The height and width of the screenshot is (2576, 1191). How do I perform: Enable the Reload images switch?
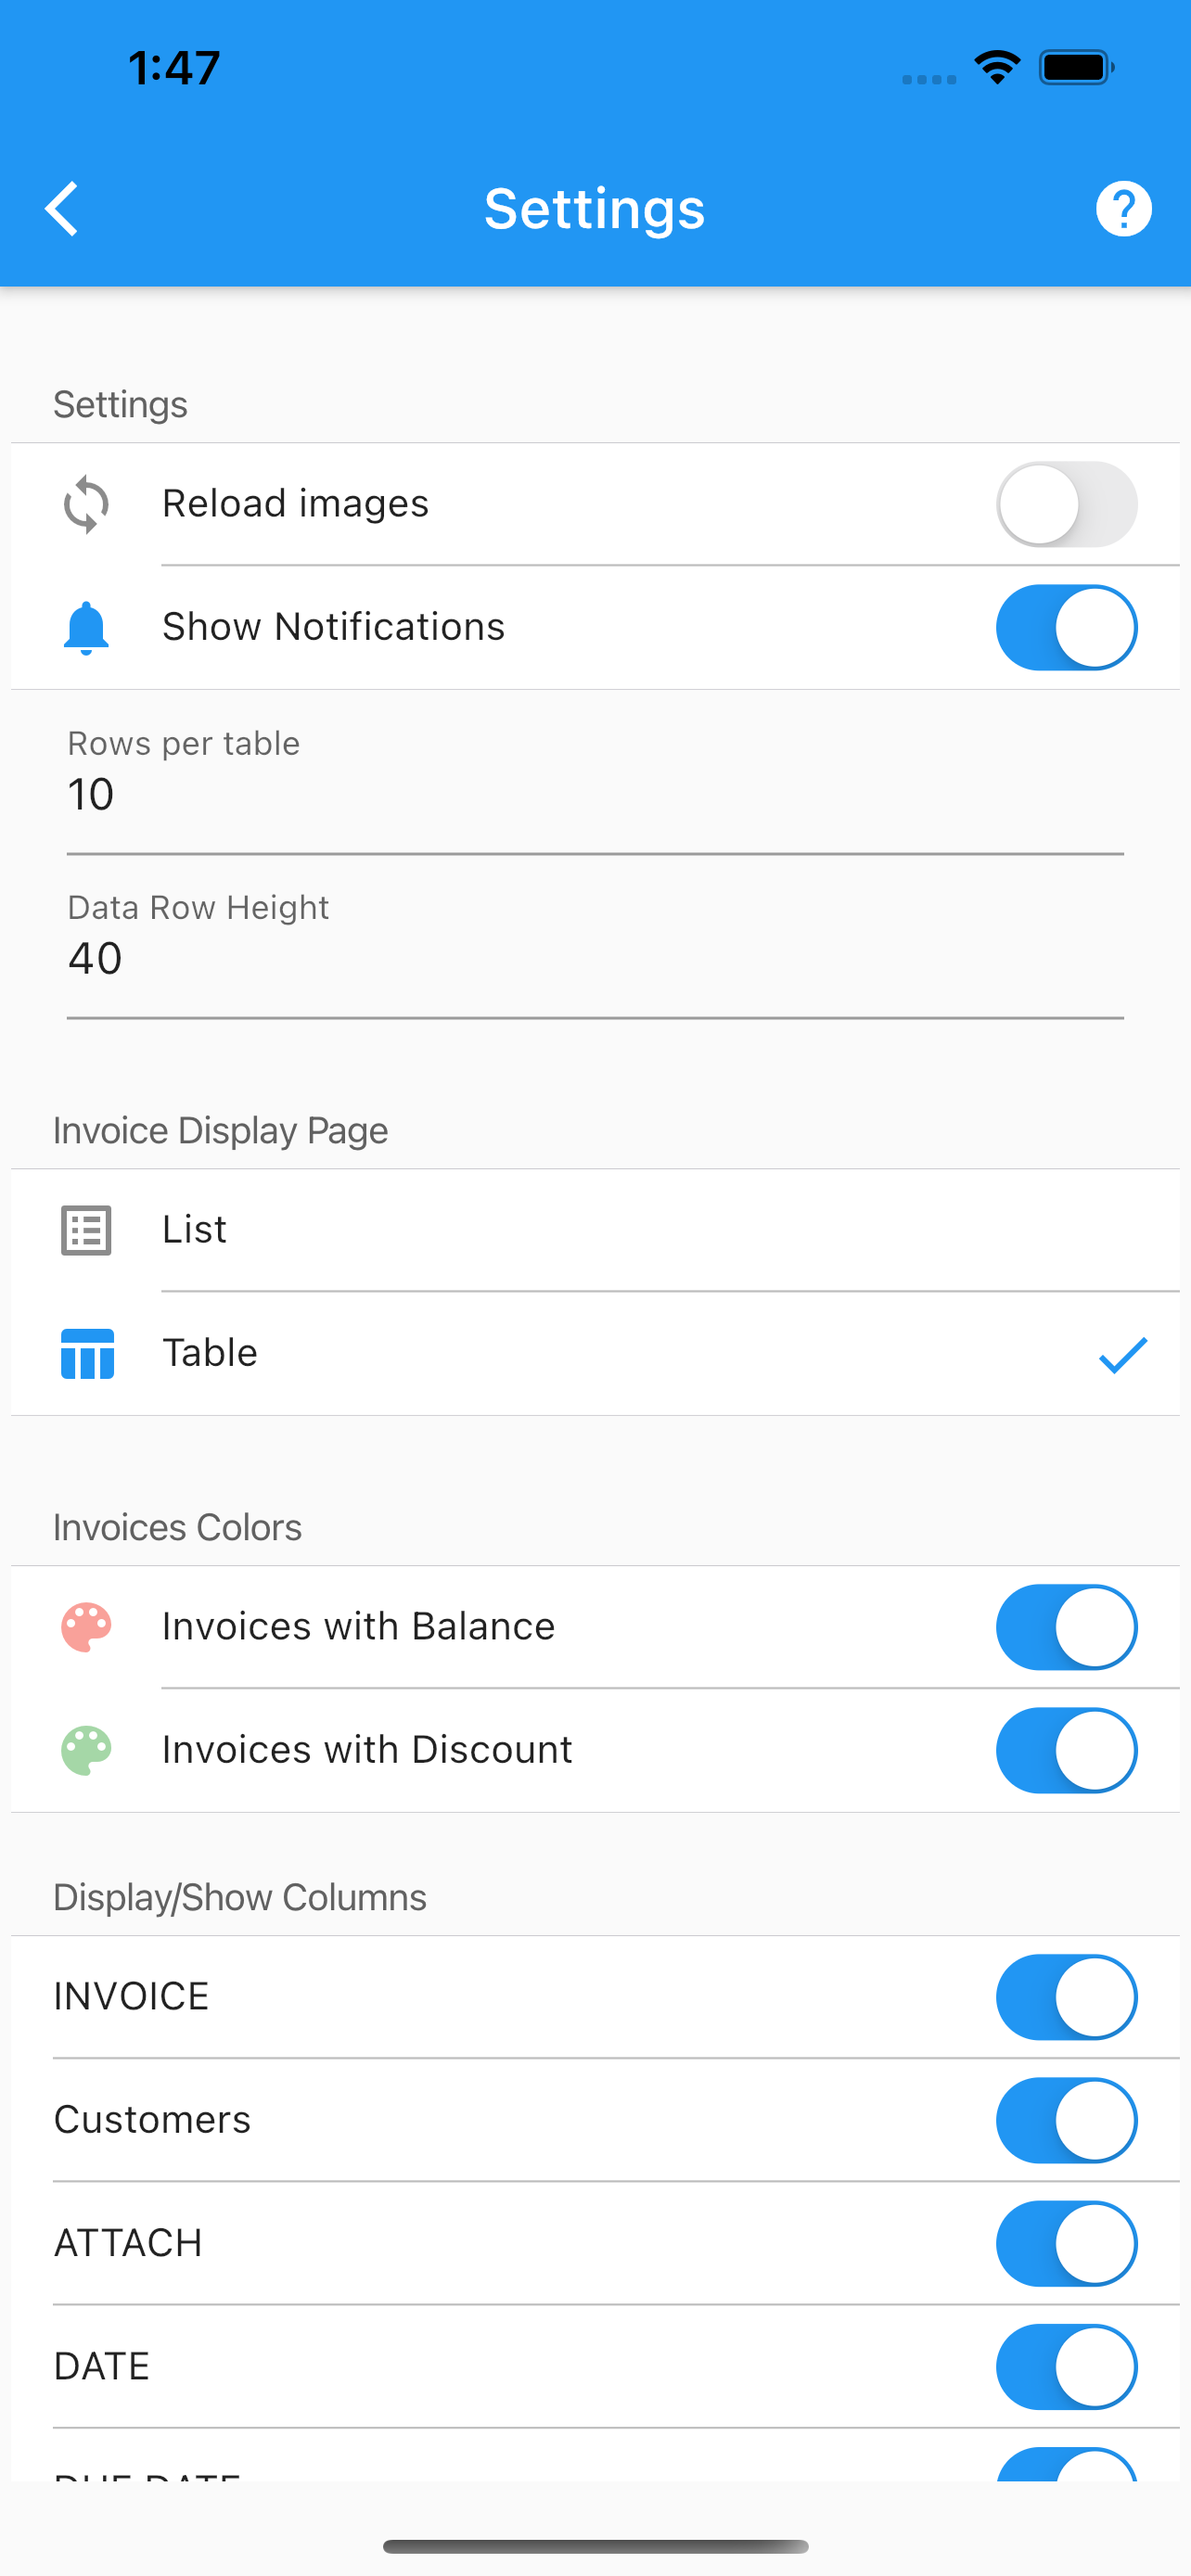(1066, 504)
